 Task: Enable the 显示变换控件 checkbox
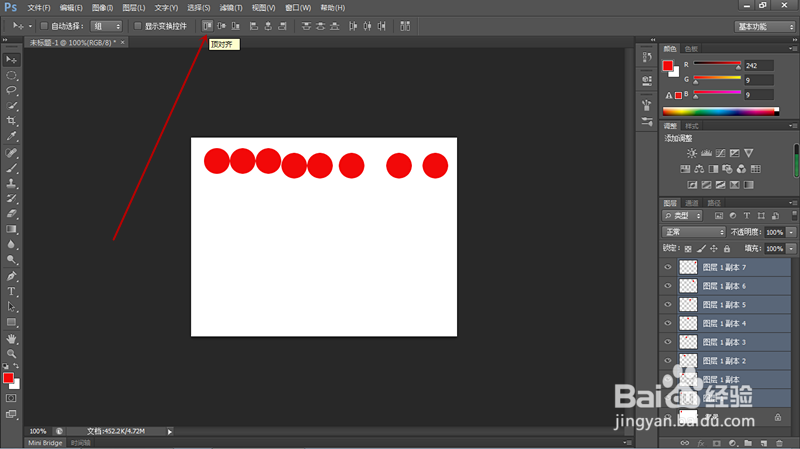(x=137, y=26)
